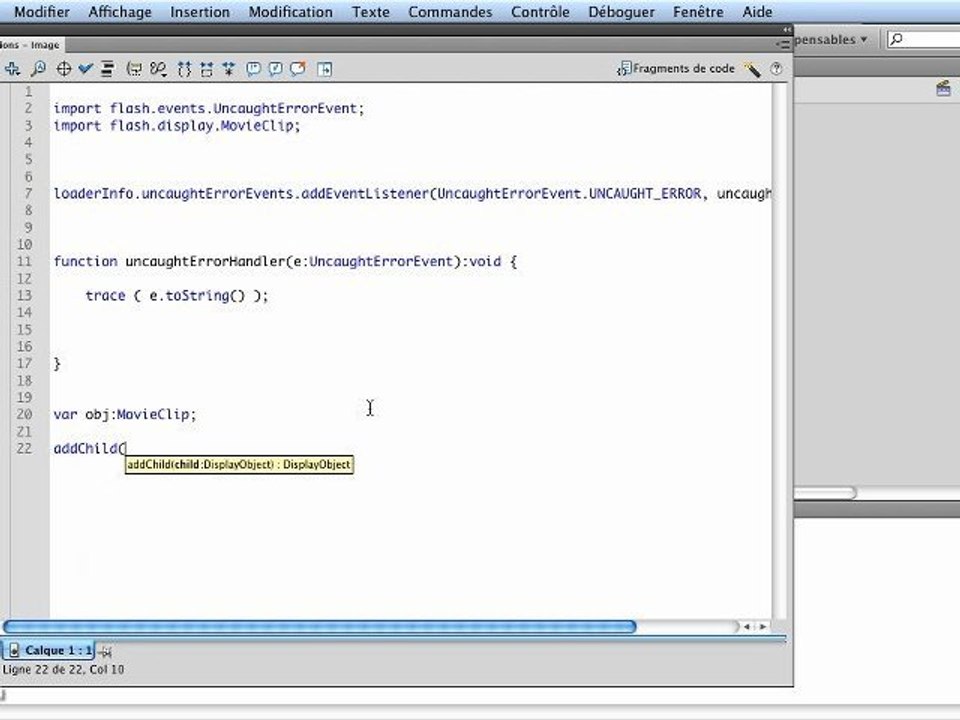
Task: Open the Modification menu
Action: tap(291, 12)
